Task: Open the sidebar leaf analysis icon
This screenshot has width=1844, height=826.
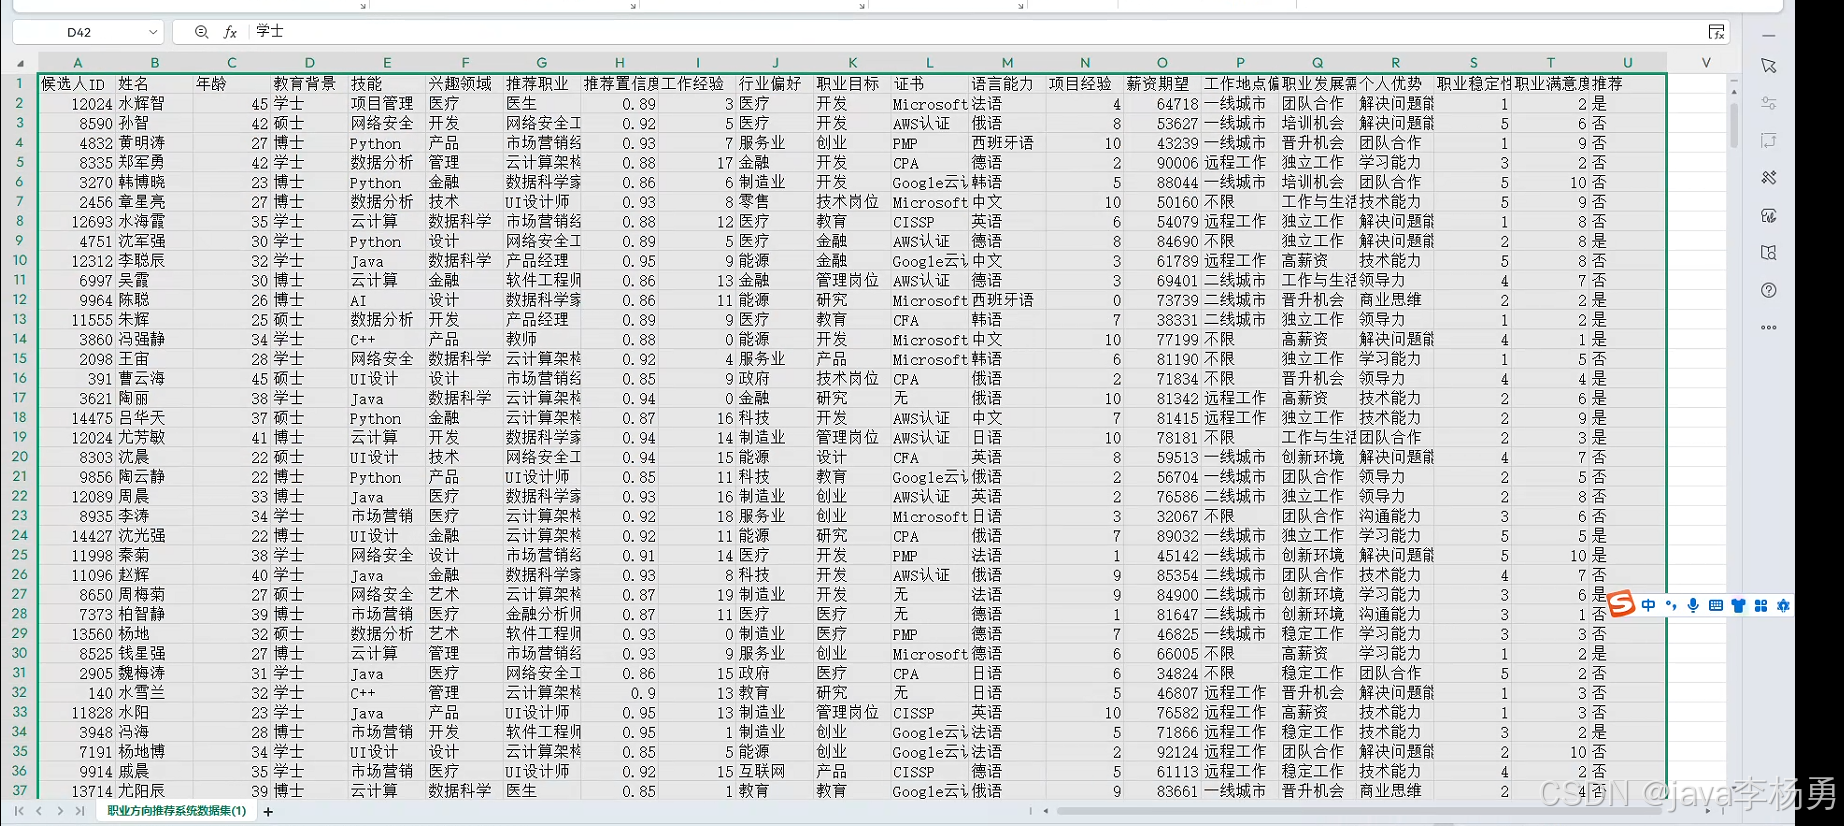Action: (x=1768, y=215)
